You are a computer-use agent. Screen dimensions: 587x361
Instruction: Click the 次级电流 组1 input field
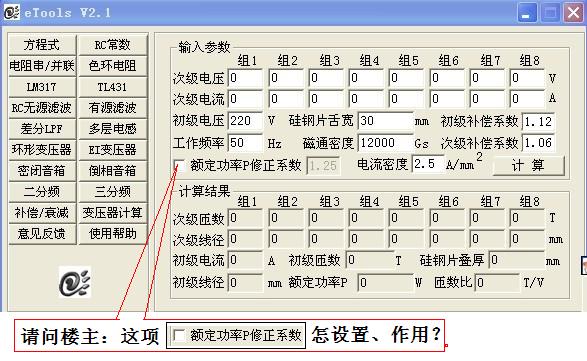coord(245,99)
